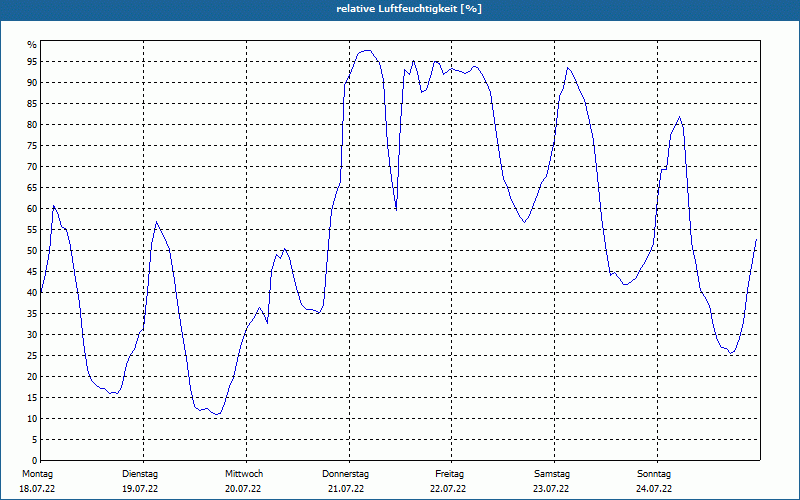Viewport: 800px width, 500px height.
Task: Select the 19.07.22 date label
Action: tap(140, 489)
